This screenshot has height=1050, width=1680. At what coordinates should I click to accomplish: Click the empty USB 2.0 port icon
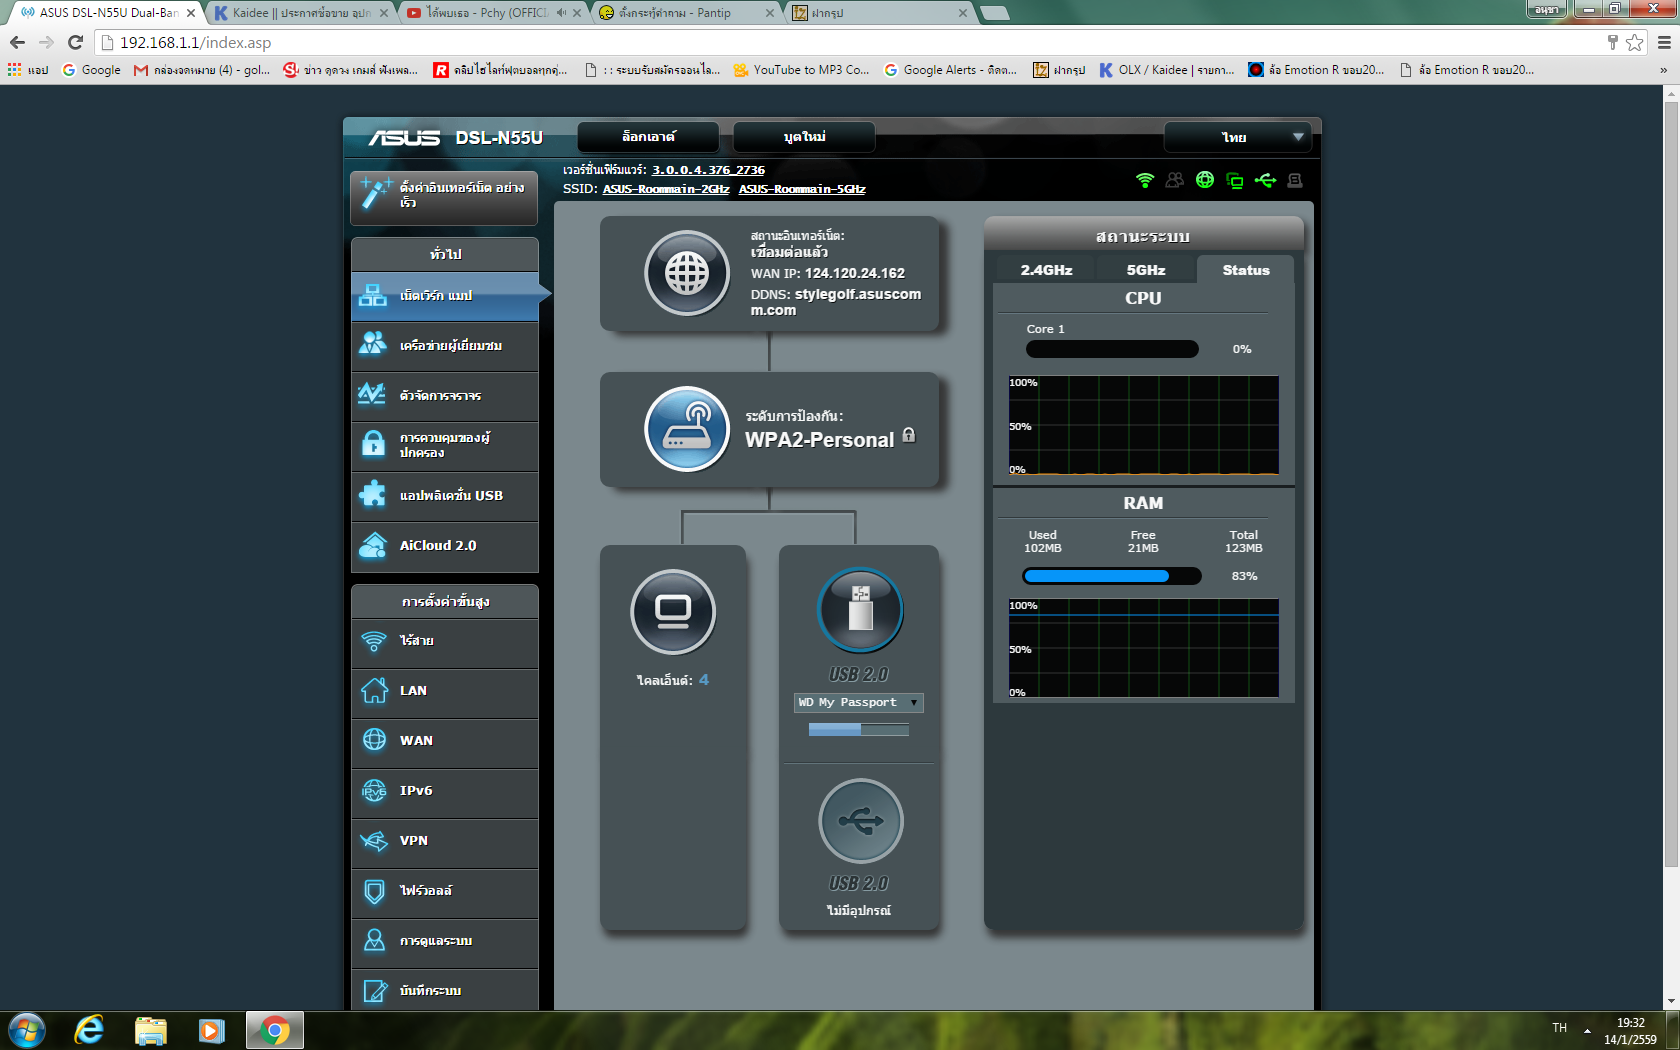click(x=860, y=821)
